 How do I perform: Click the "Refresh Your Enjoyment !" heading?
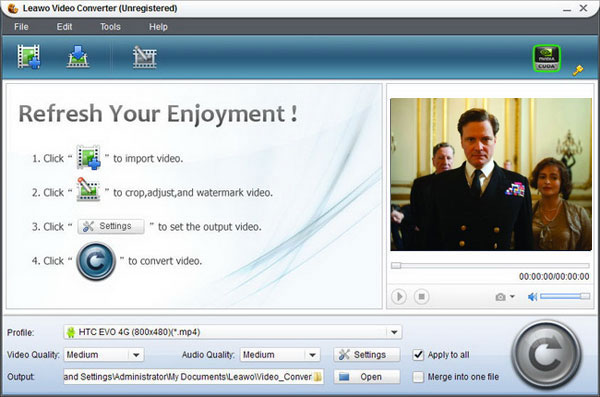point(158,114)
